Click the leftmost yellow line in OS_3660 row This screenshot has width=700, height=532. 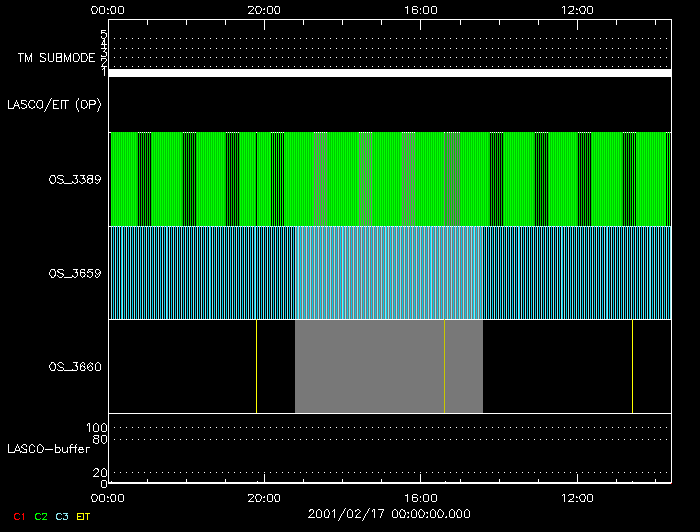[257, 367]
